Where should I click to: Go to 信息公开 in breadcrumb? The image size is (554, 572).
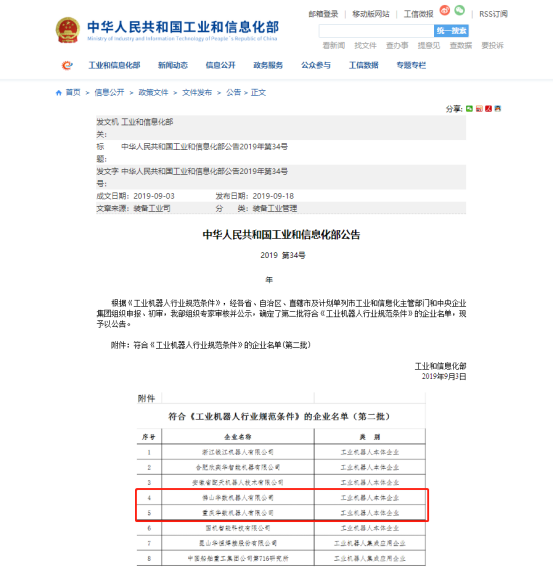tap(109, 93)
